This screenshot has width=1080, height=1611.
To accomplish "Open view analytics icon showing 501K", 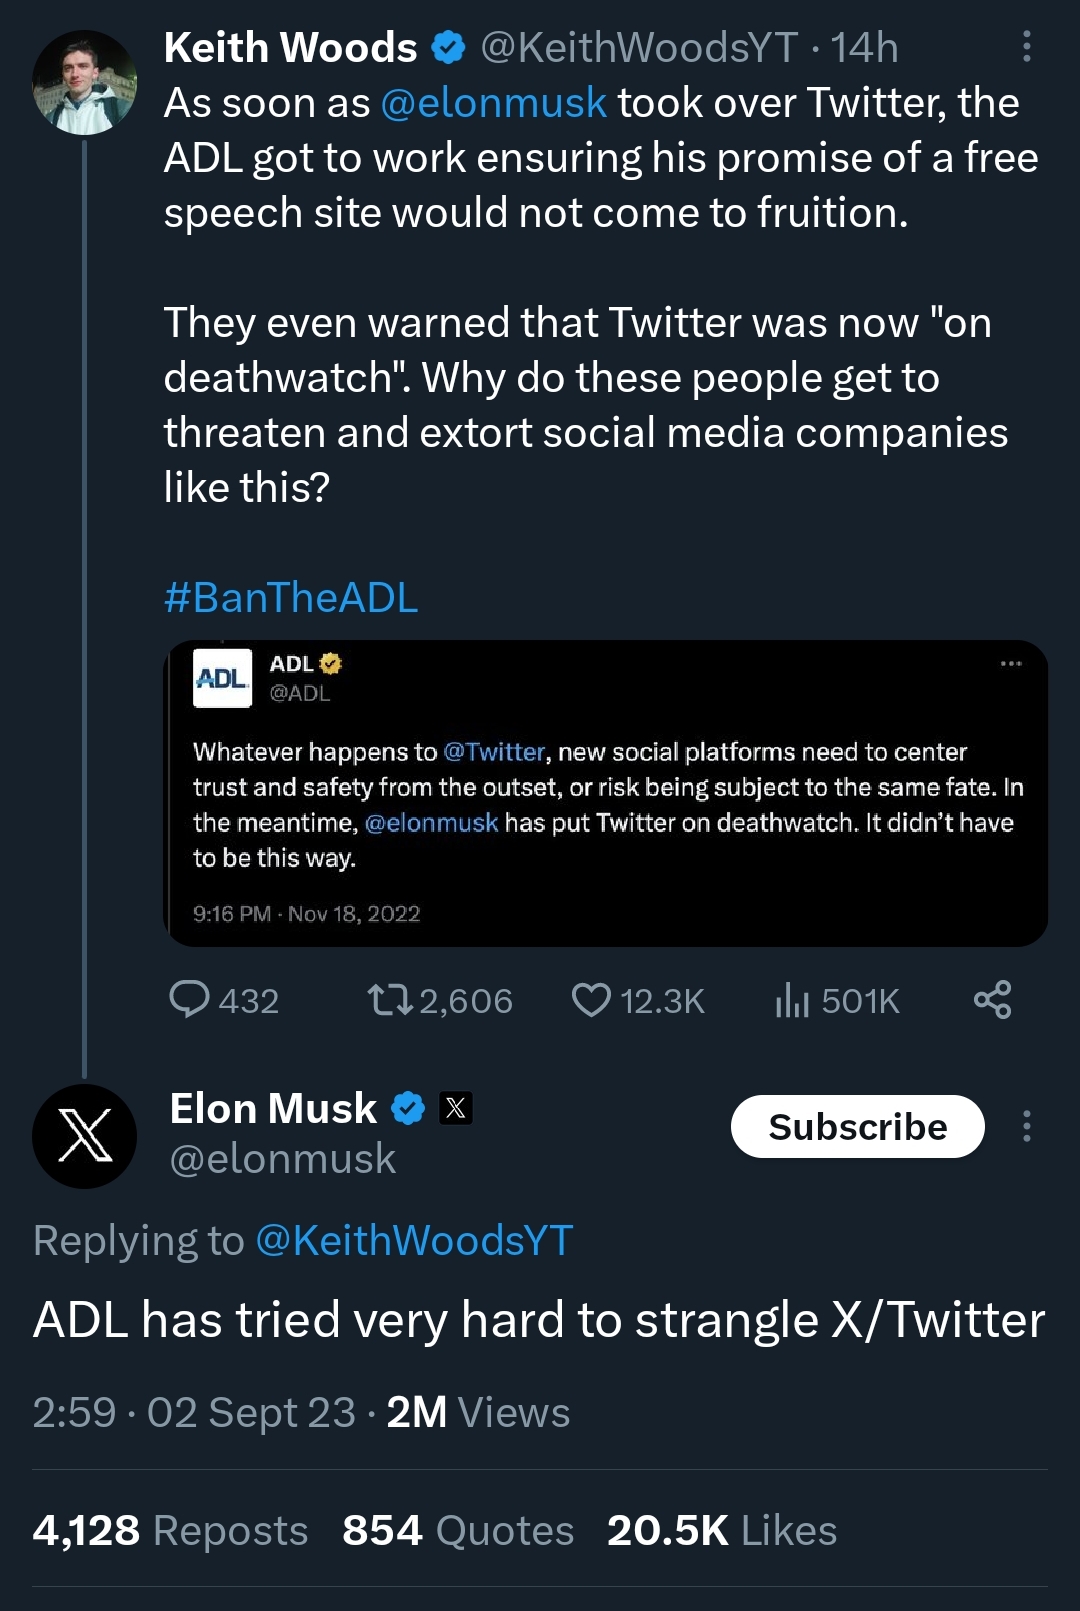I will pos(791,999).
